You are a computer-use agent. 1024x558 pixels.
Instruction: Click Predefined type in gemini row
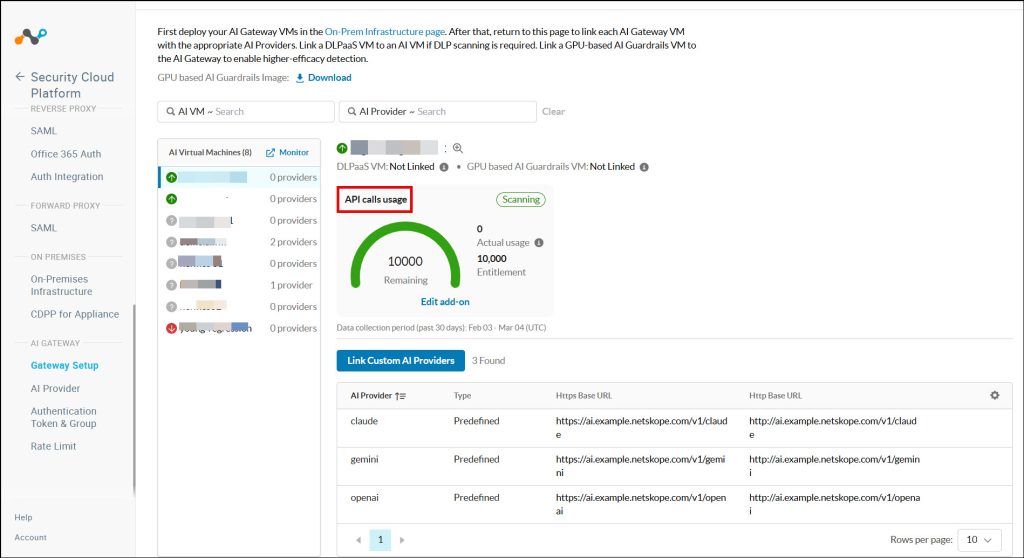477,459
